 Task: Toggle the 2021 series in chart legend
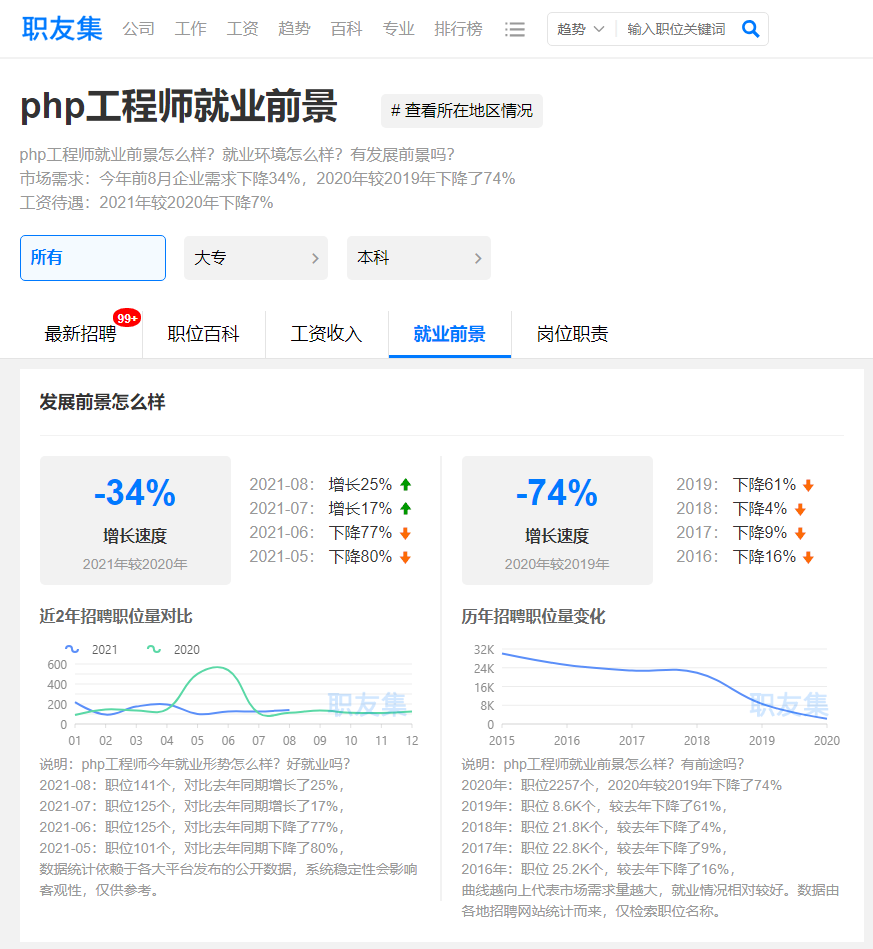pos(91,649)
